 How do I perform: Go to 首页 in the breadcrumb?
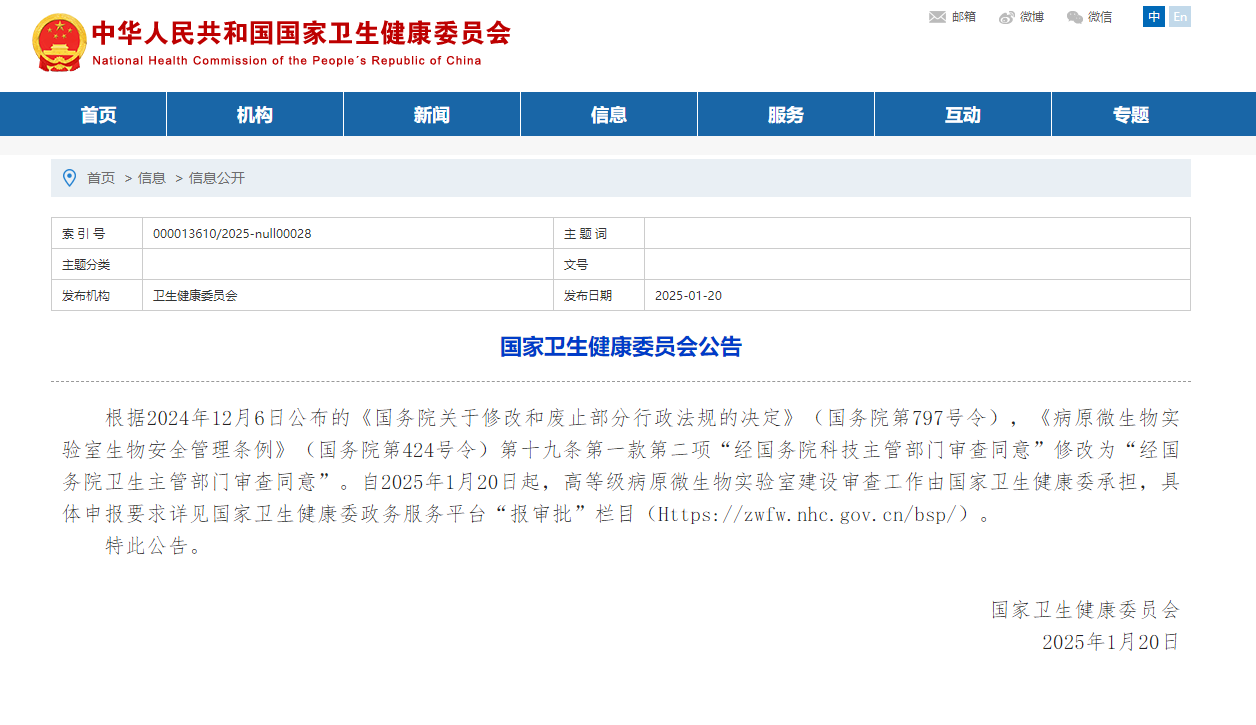[101, 178]
